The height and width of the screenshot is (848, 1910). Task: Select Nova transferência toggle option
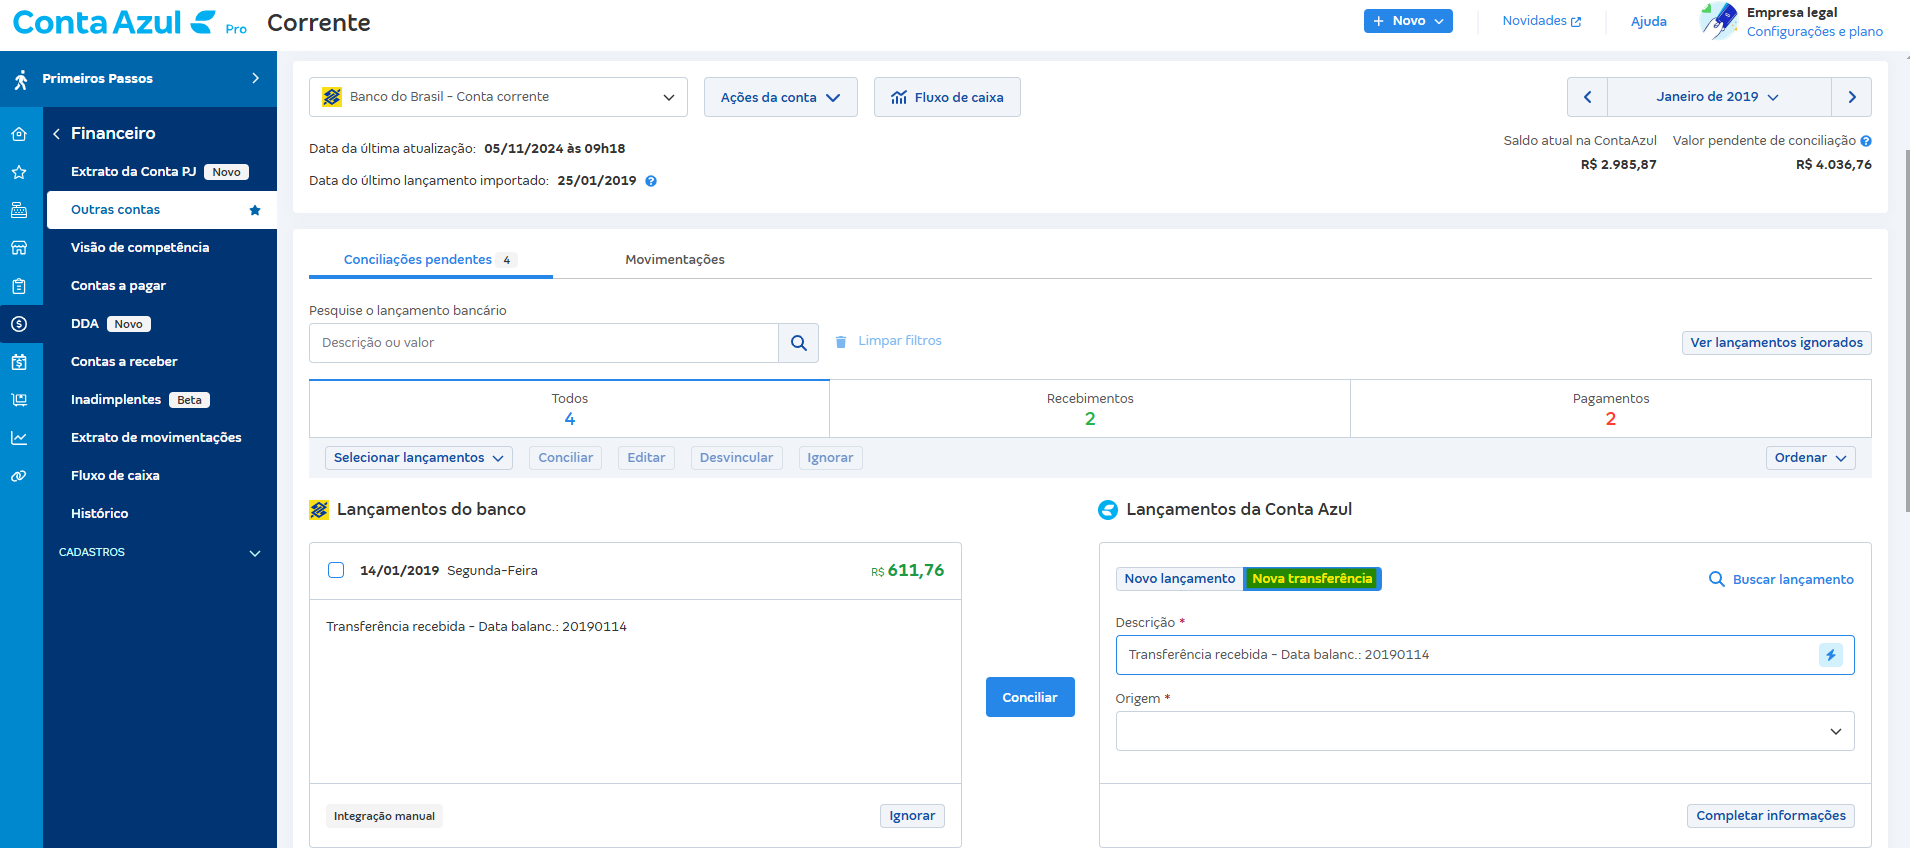tap(1312, 579)
